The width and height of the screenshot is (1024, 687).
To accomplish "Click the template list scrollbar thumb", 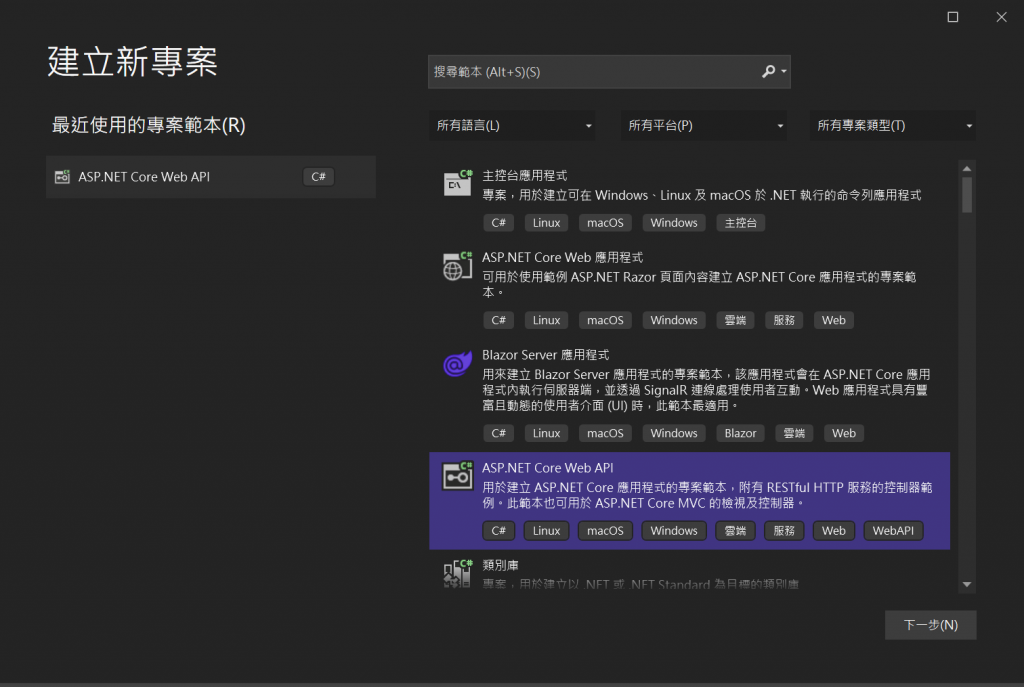I will [967, 195].
